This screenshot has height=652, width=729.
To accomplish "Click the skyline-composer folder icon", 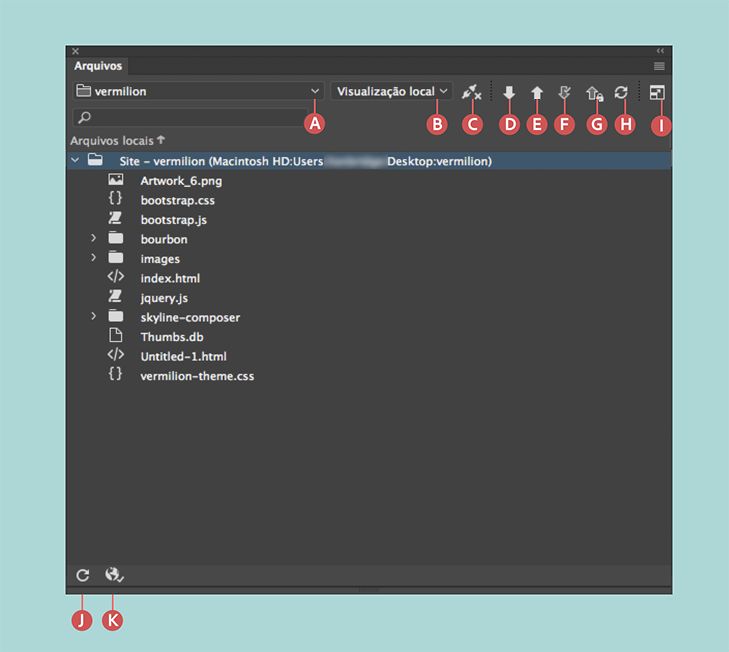I will coord(116,316).
